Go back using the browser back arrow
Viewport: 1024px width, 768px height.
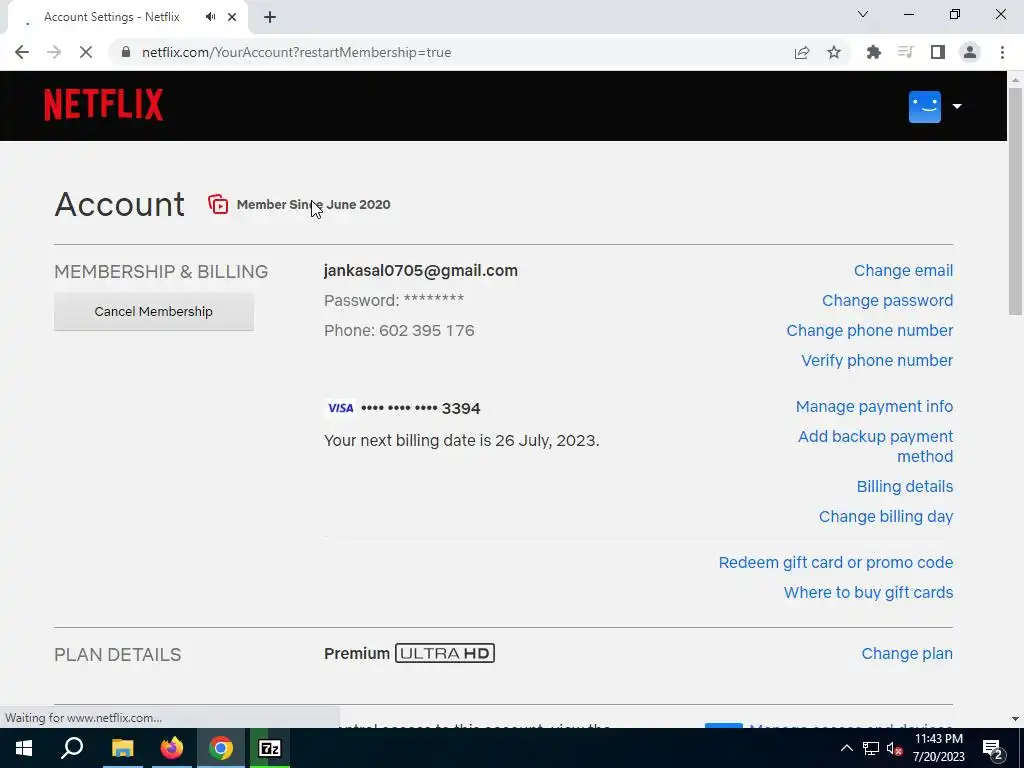click(22, 52)
